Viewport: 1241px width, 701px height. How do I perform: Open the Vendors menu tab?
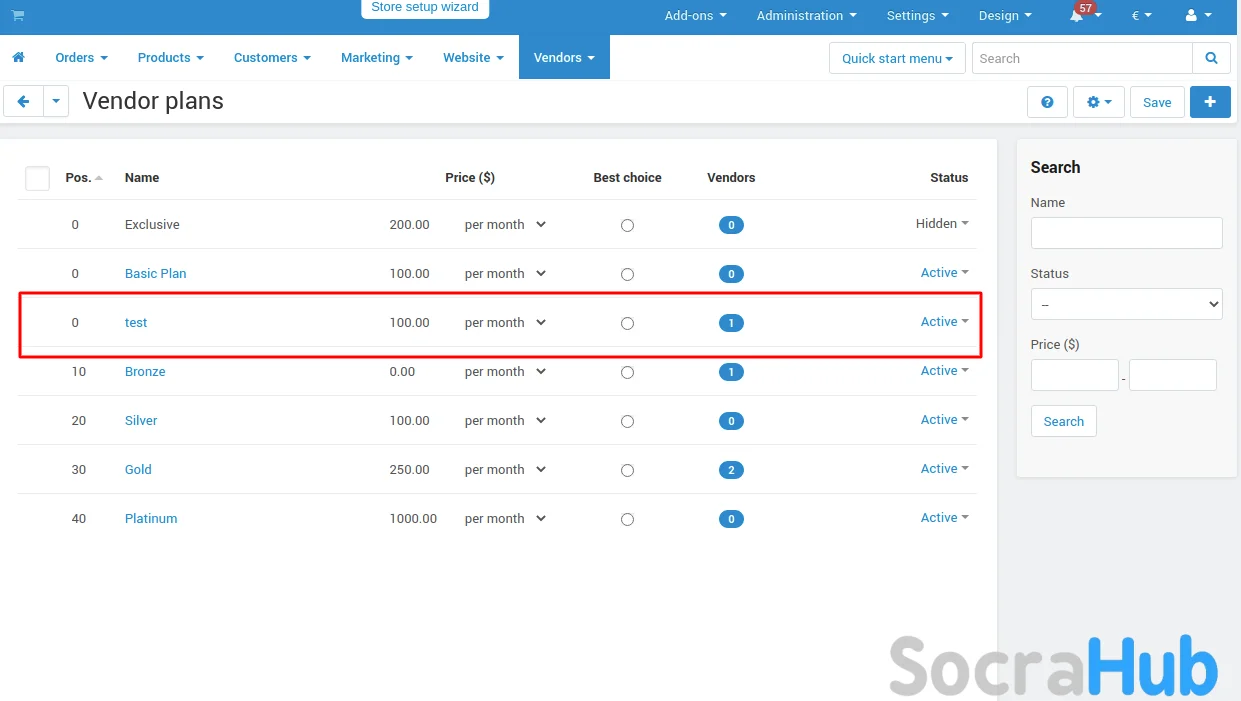564,58
